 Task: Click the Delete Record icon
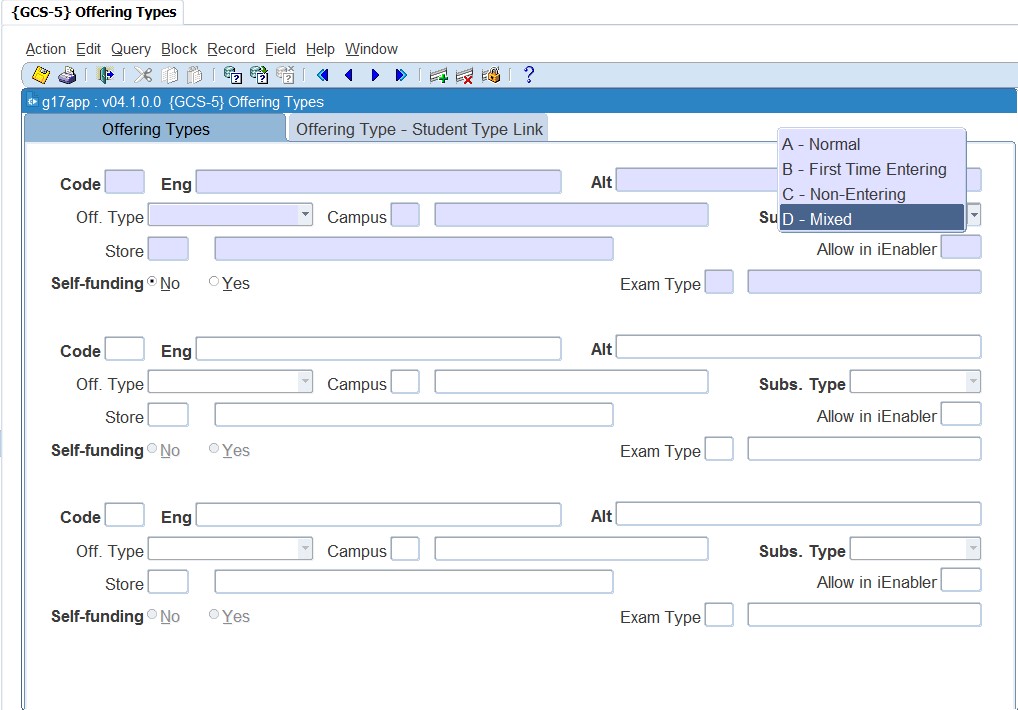point(464,75)
